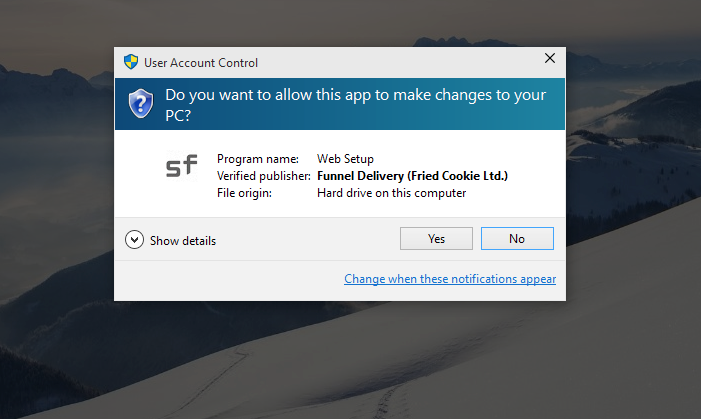701x419 pixels.
Task: Click the Funnel Delivery publisher name
Action: point(412,176)
